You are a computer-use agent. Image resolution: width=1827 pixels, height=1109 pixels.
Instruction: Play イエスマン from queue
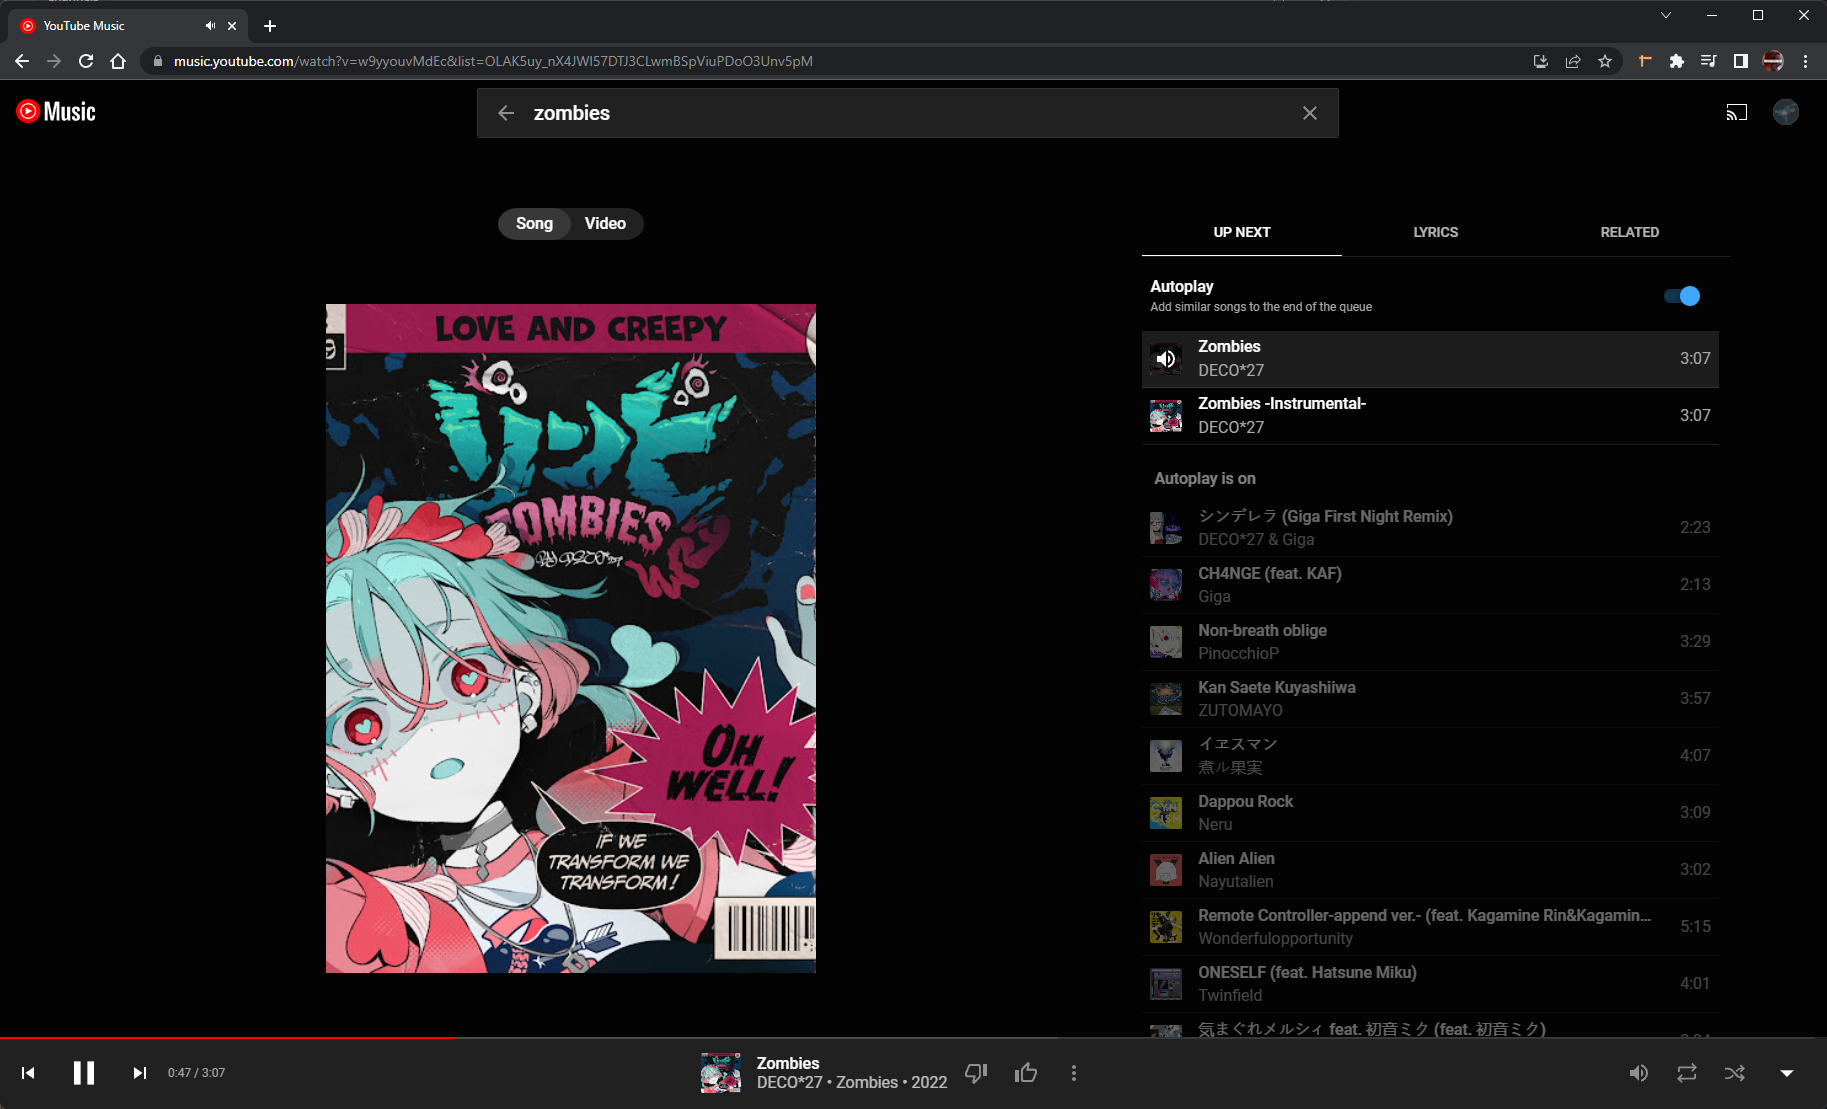[x=1430, y=756]
